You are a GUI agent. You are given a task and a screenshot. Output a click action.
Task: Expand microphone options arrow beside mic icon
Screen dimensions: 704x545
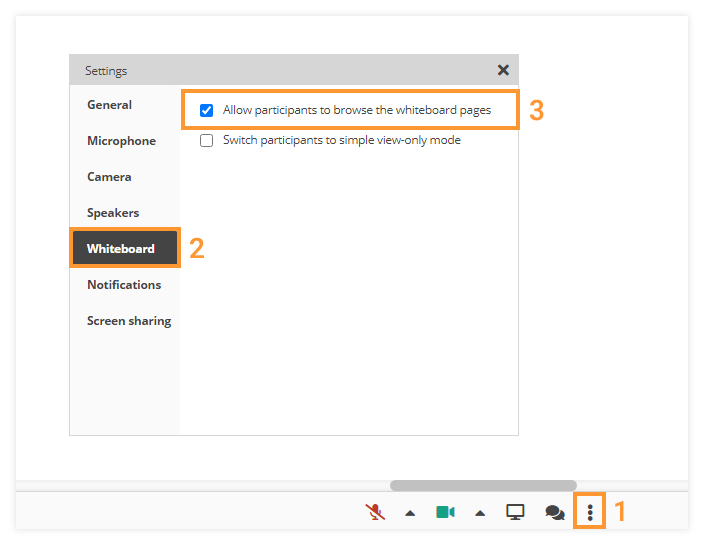pyautogui.click(x=410, y=513)
